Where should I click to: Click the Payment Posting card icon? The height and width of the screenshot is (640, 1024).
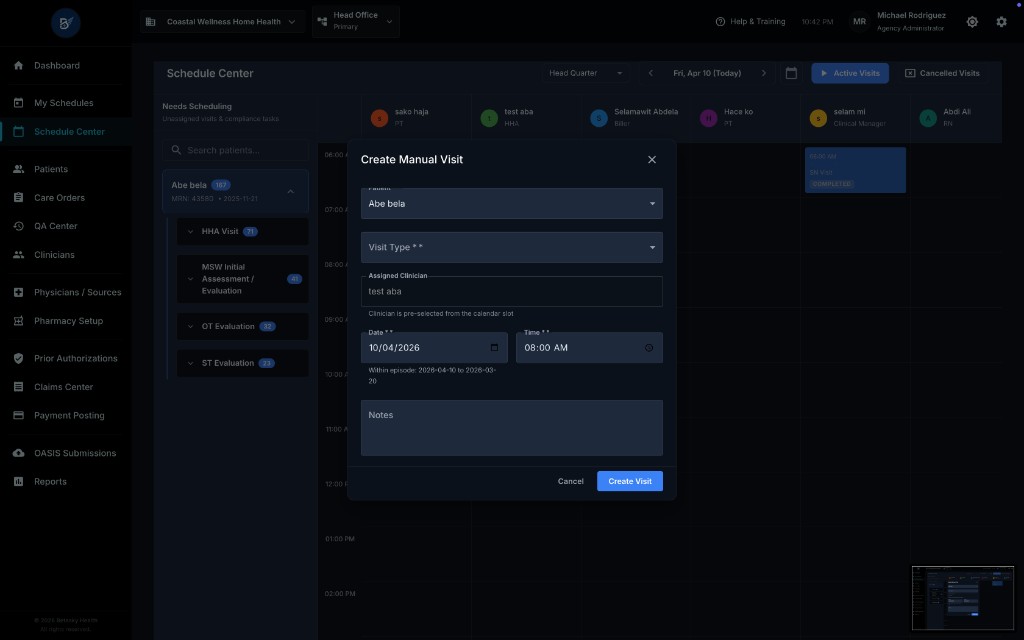(18, 415)
